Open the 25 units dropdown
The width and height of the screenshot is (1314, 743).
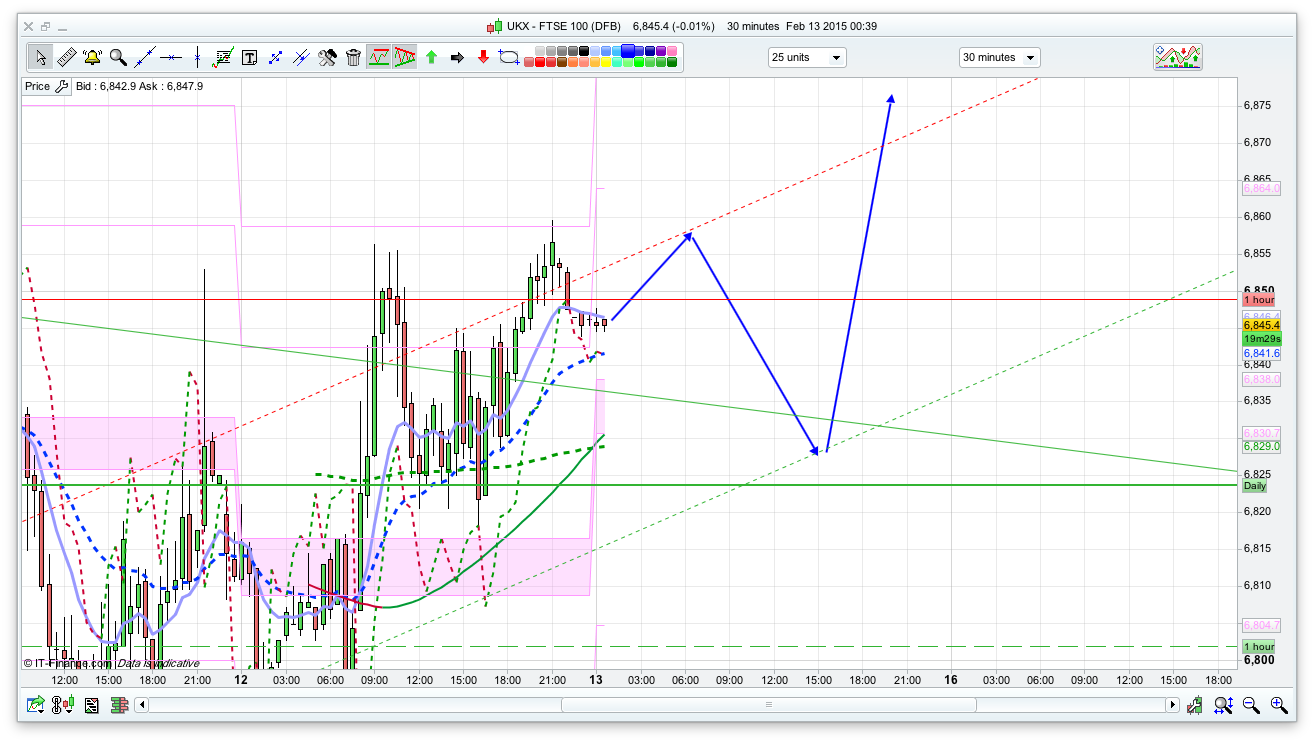click(x=807, y=58)
